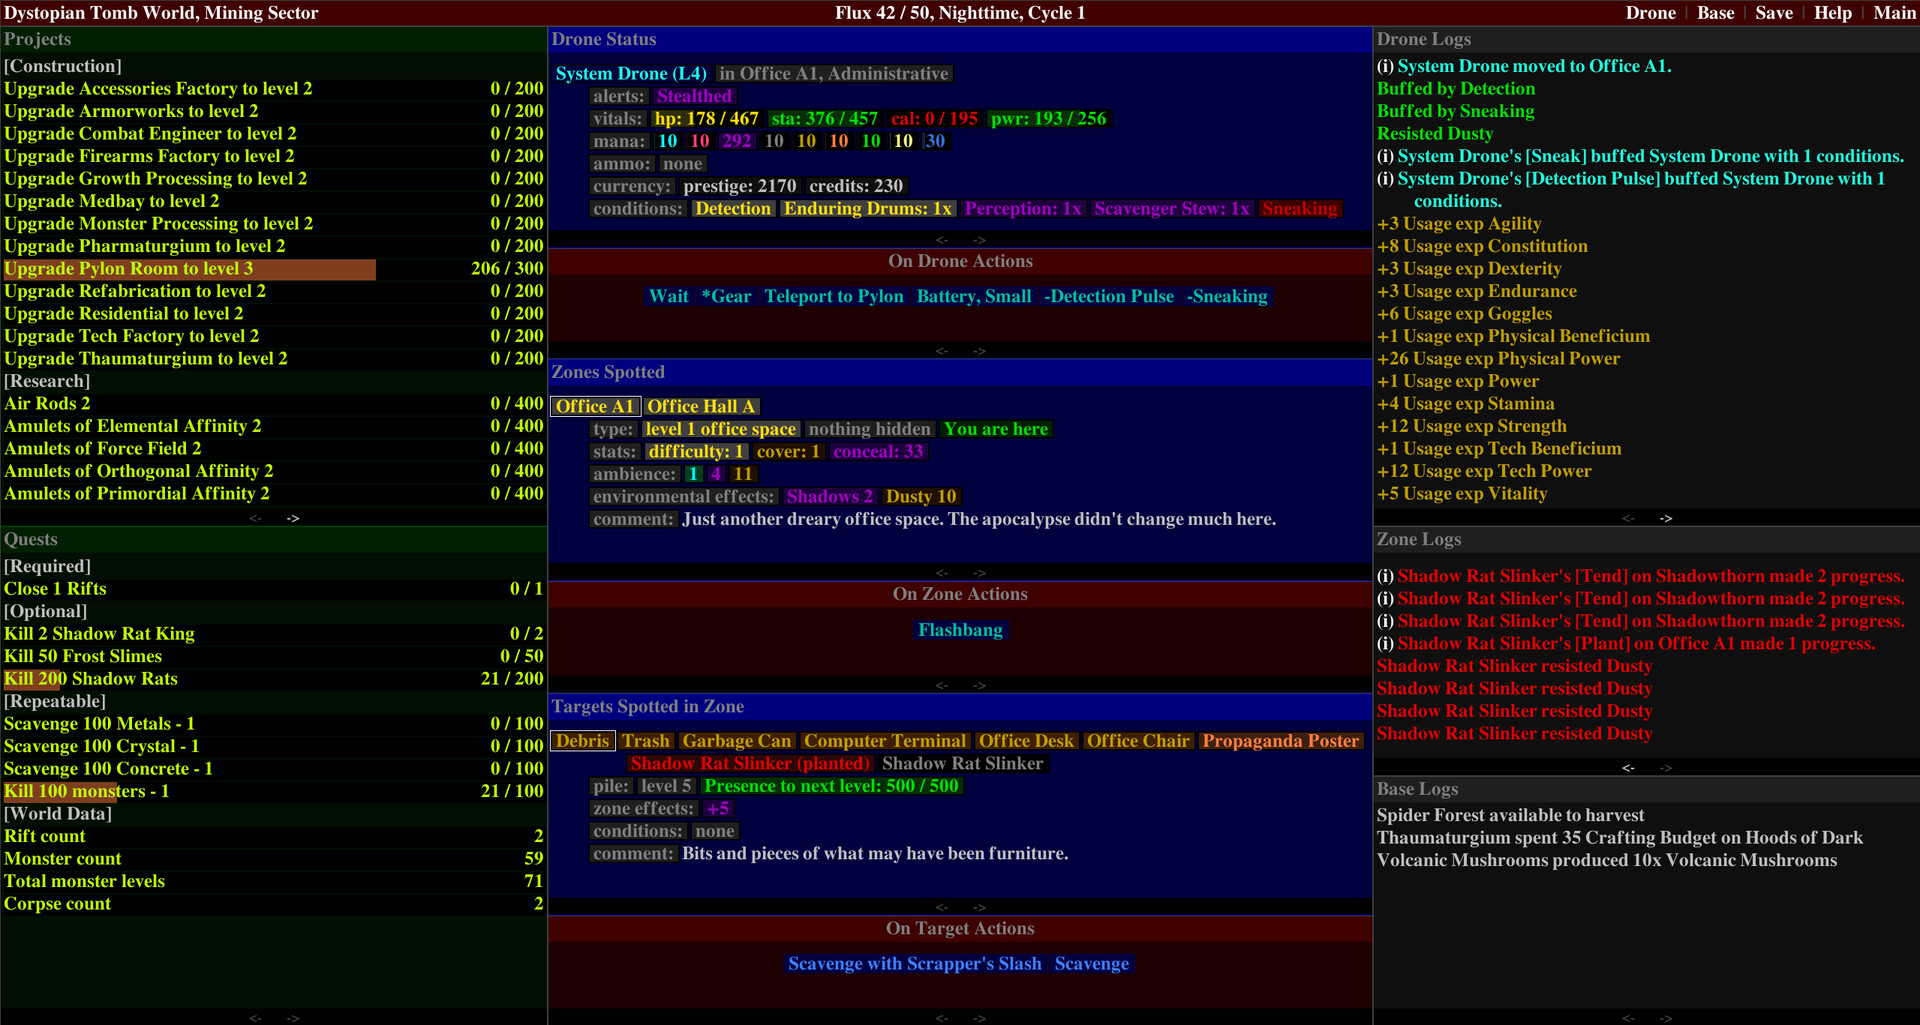Image resolution: width=1920 pixels, height=1025 pixels.
Task: Go to next page of Drone Logs
Action: coord(1666,518)
